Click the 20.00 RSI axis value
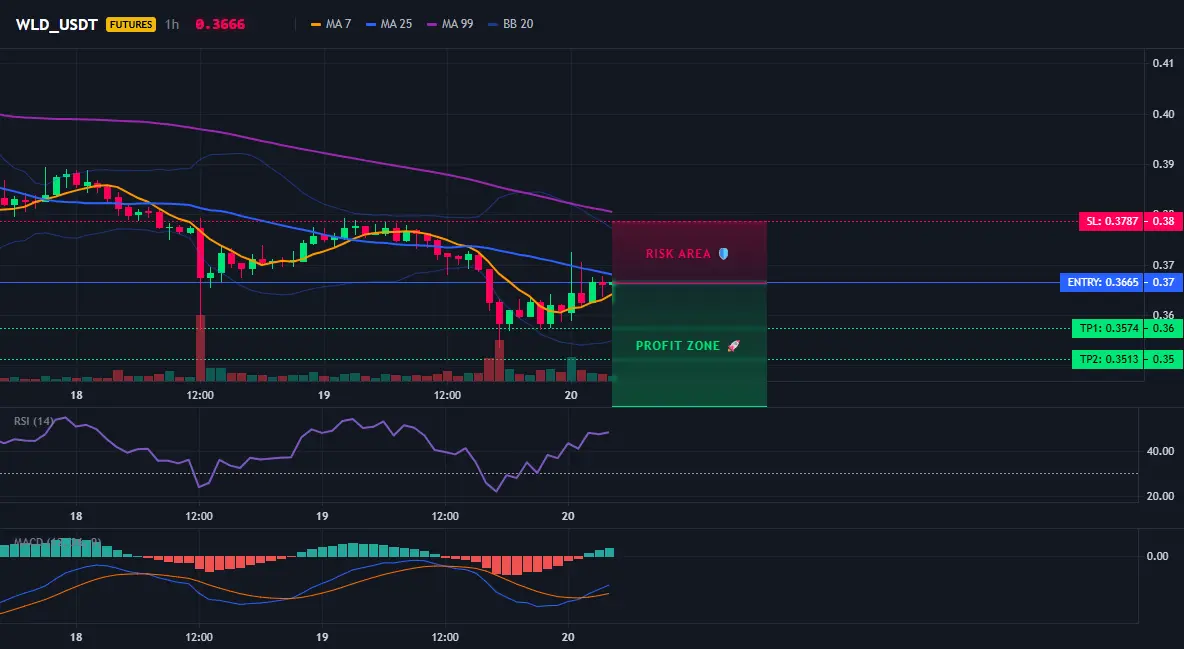 [1160, 496]
